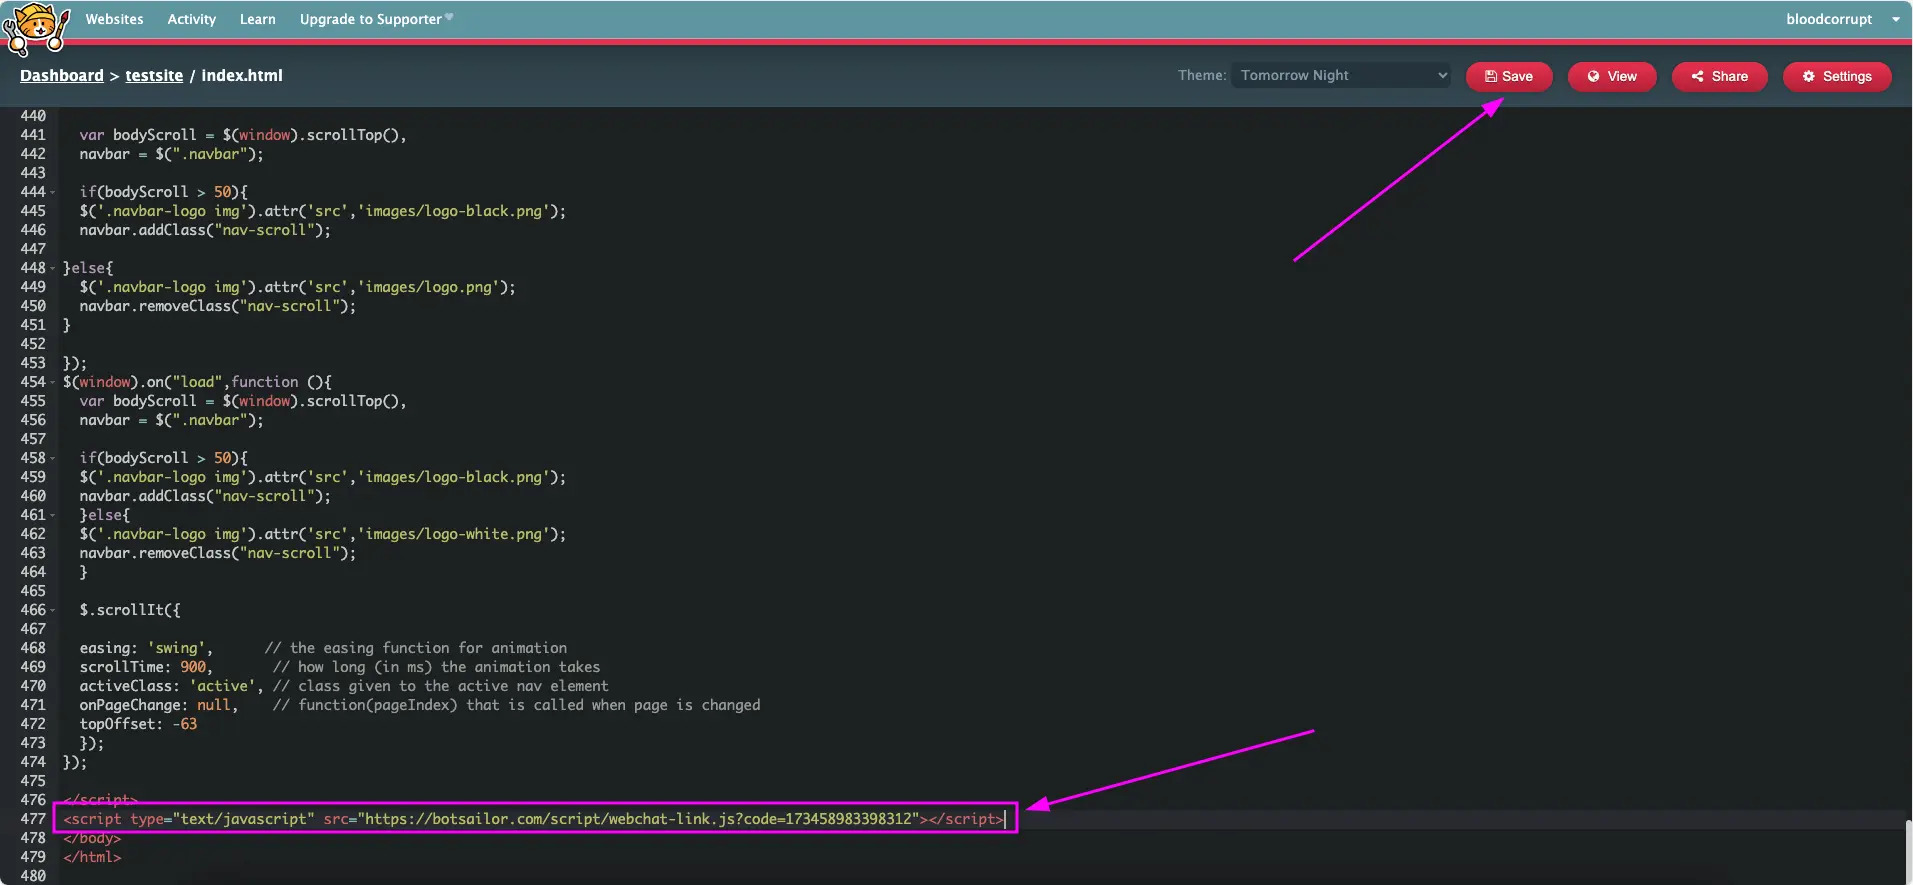Click the vertical scrollbar thumb of the editor

pyautogui.click(x=1907, y=852)
